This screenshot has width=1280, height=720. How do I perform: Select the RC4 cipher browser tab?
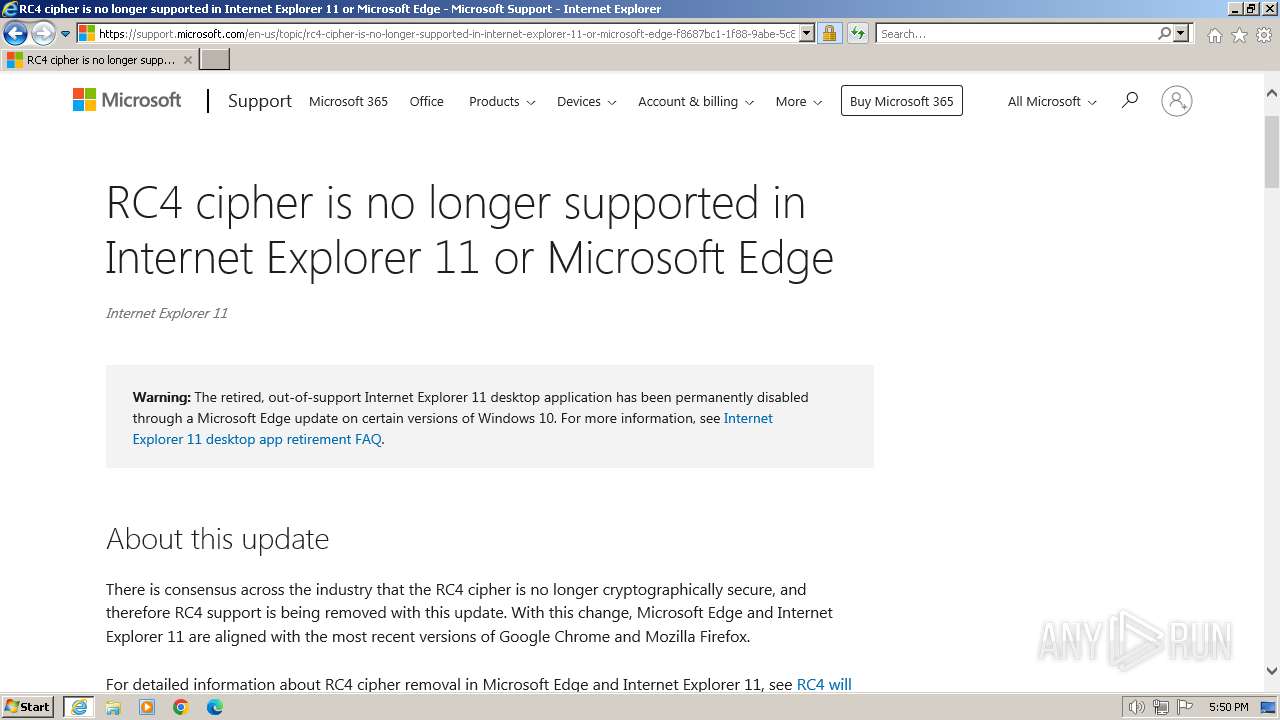(99, 60)
